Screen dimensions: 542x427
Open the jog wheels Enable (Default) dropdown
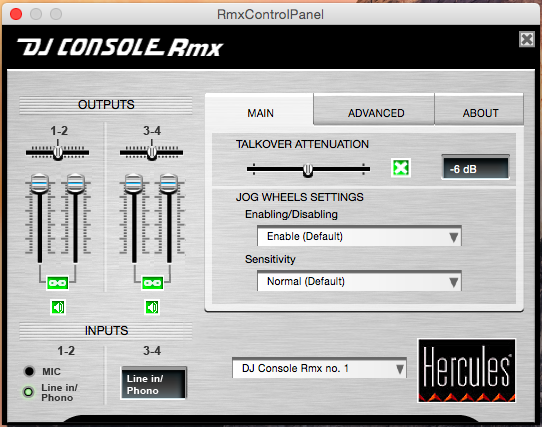pos(359,236)
